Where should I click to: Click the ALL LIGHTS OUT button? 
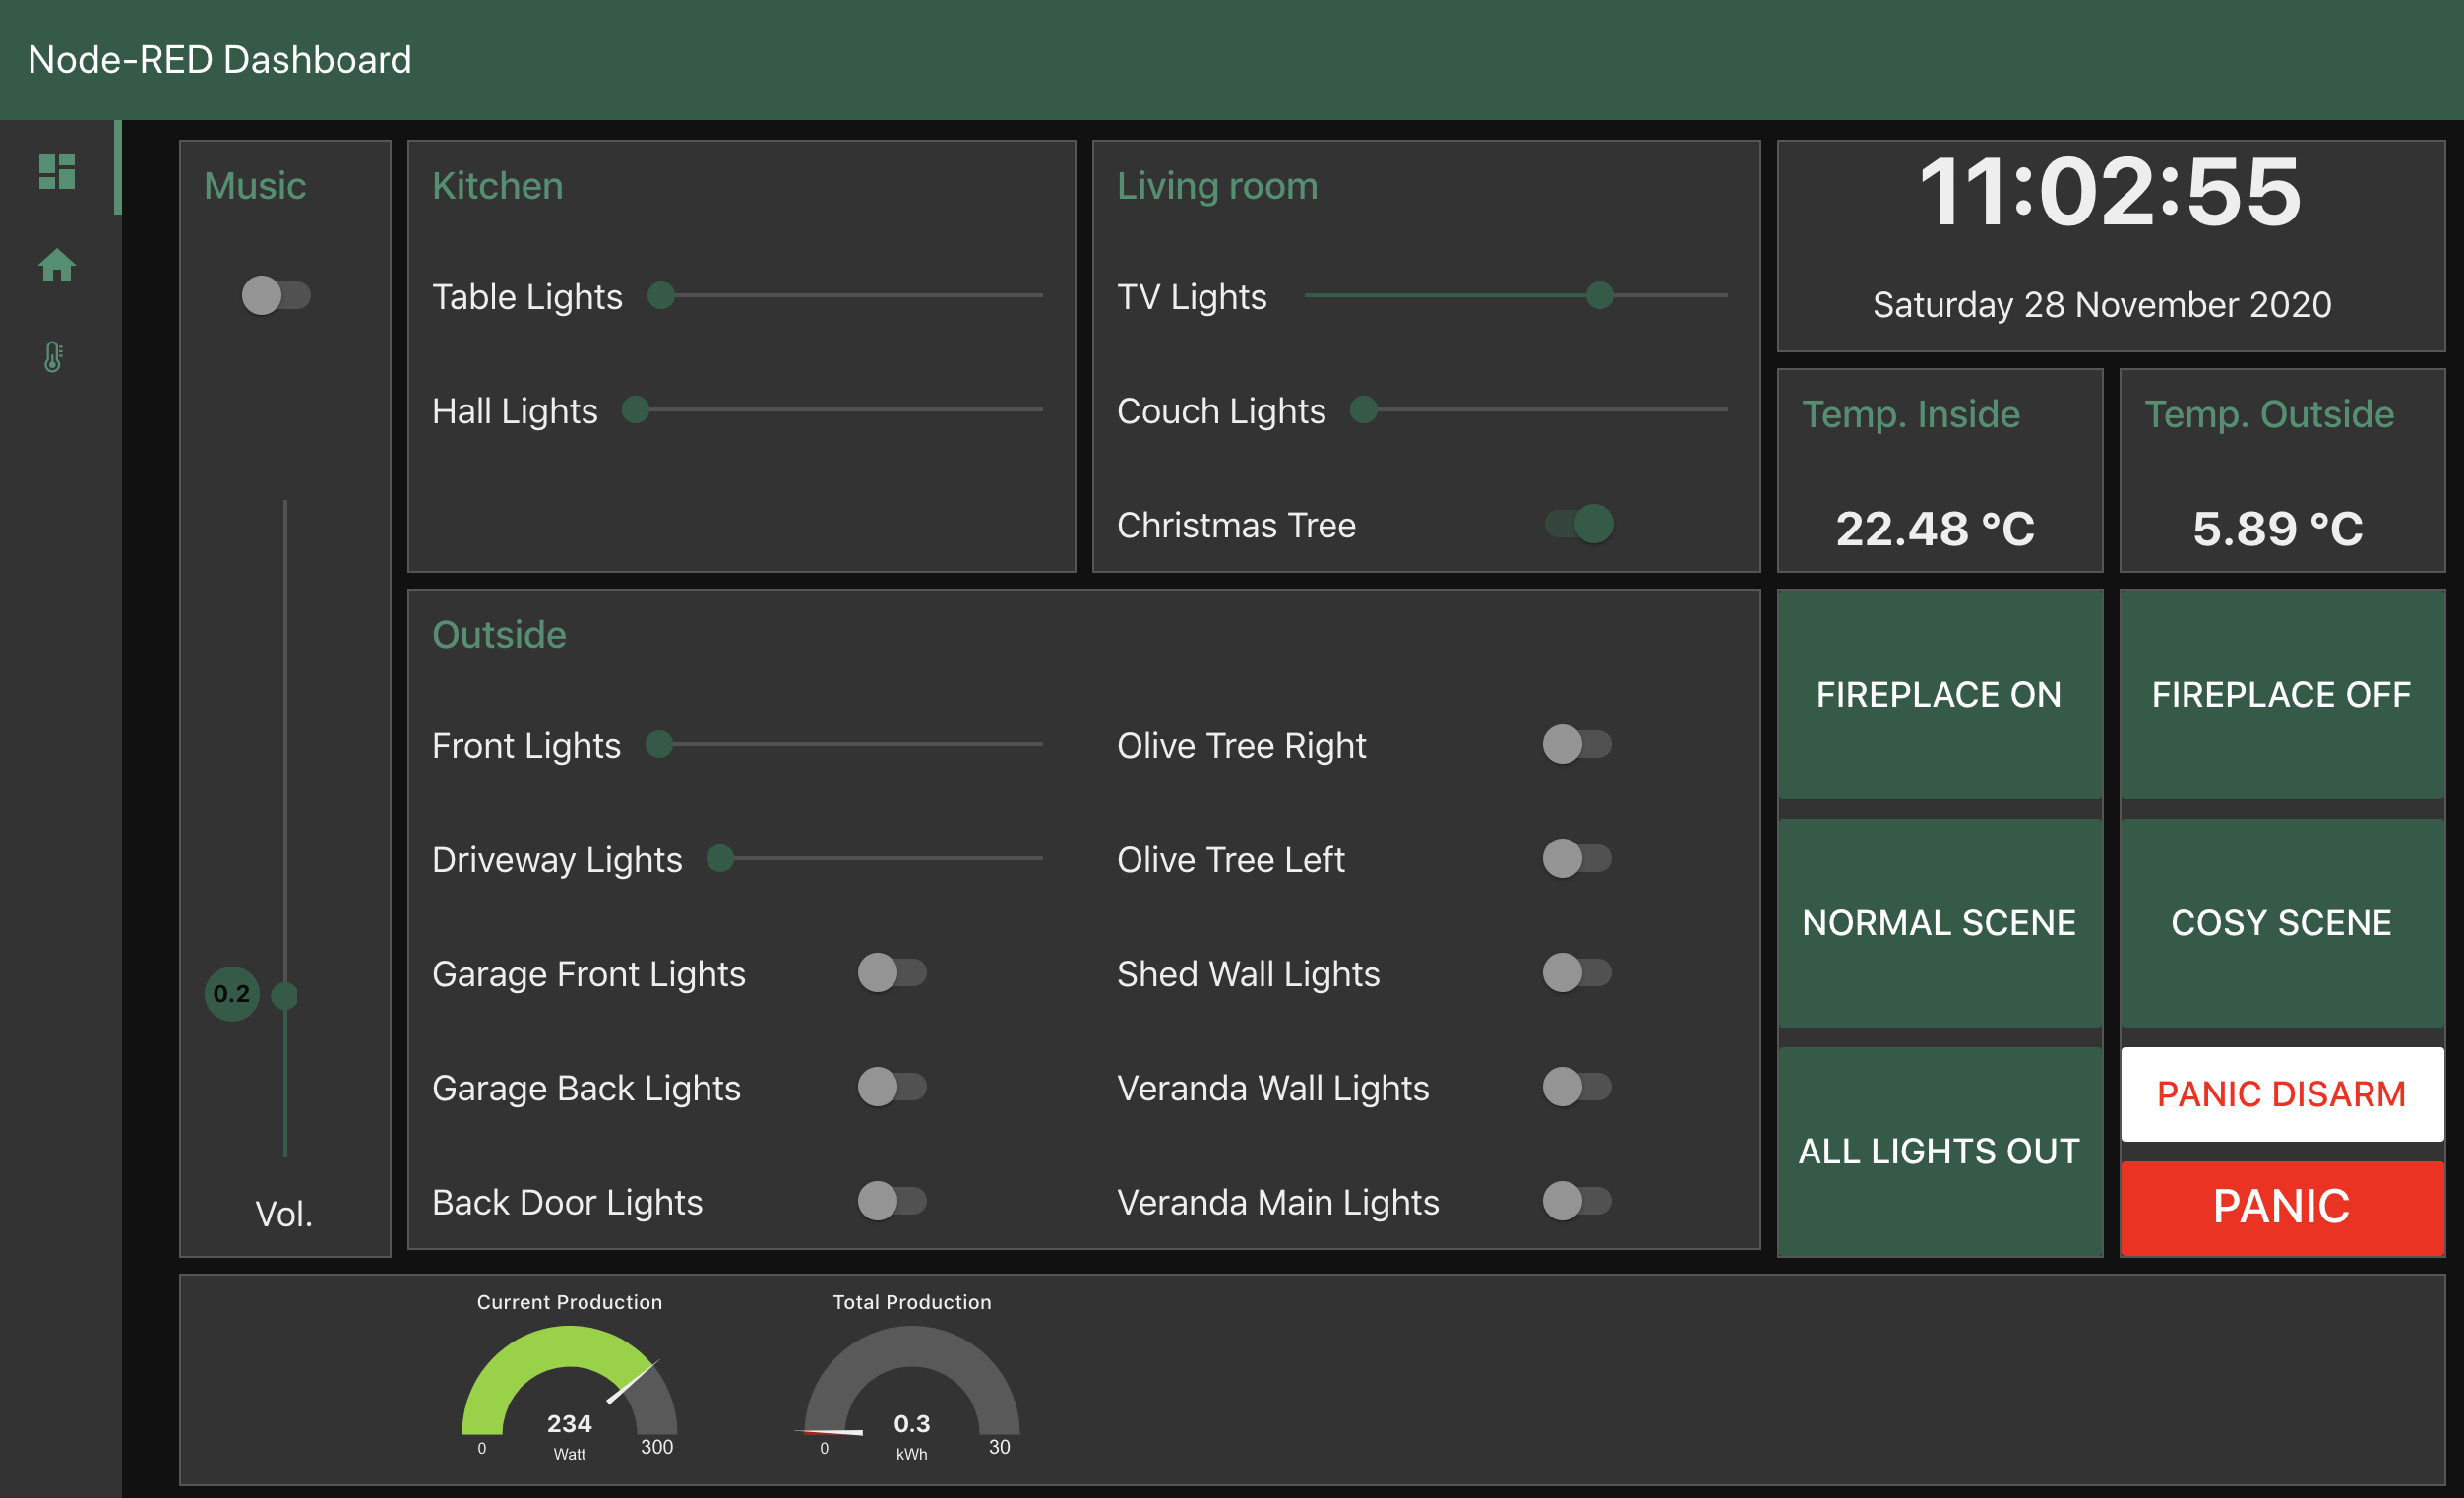(1938, 1151)
